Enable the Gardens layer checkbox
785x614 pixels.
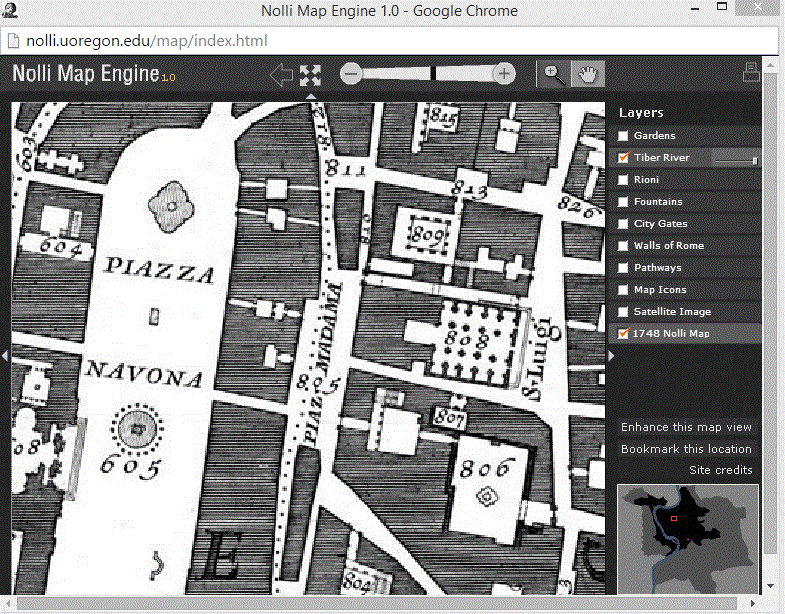point(624,136)
